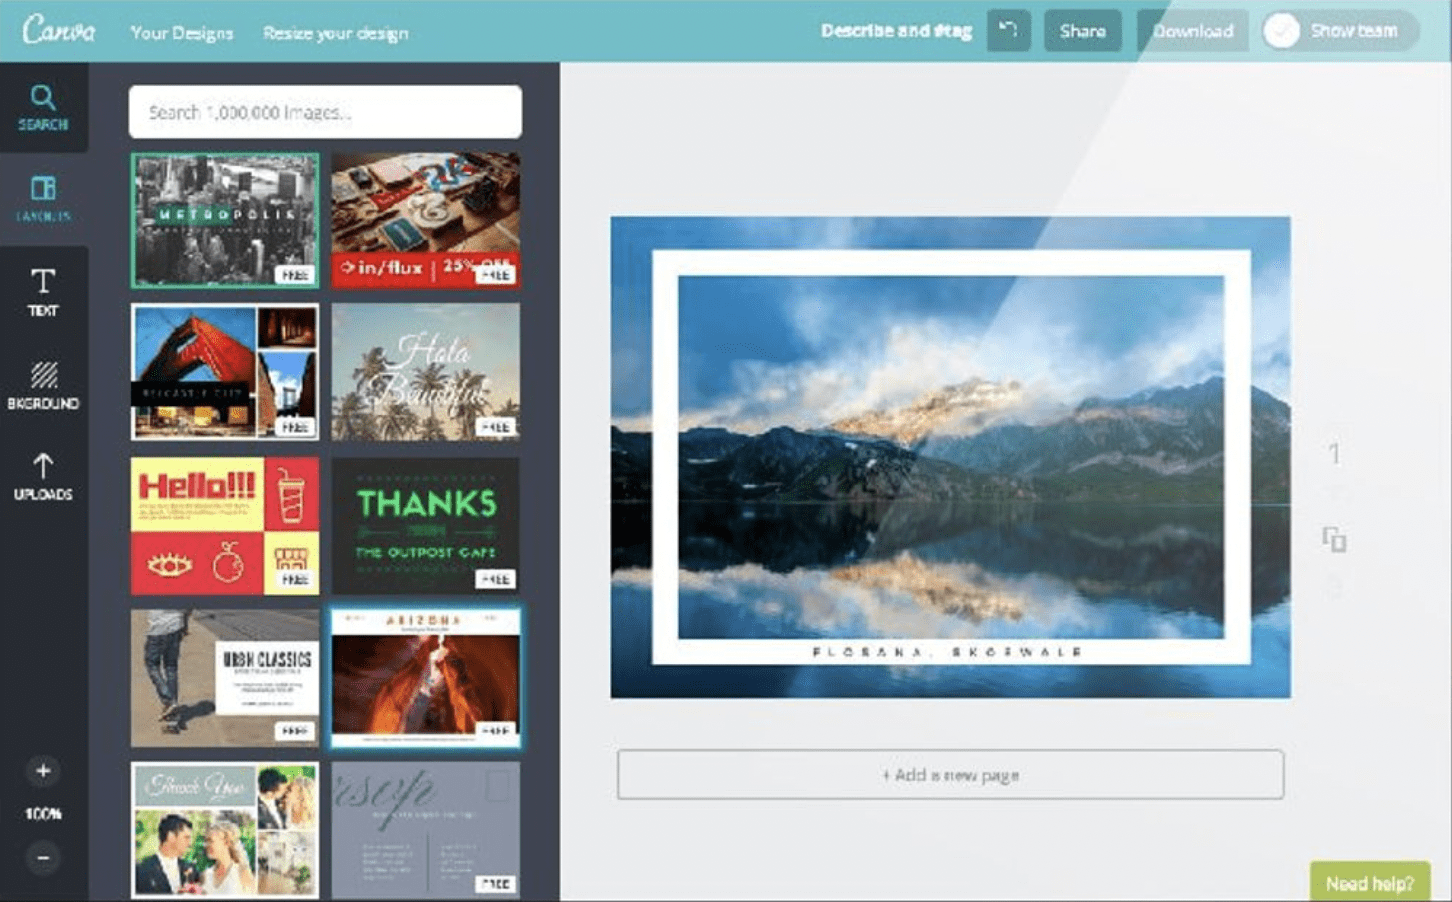Open the Background panel
Image resolution: width=1452 pixels, height=902 pixels.
pos(43,385)
